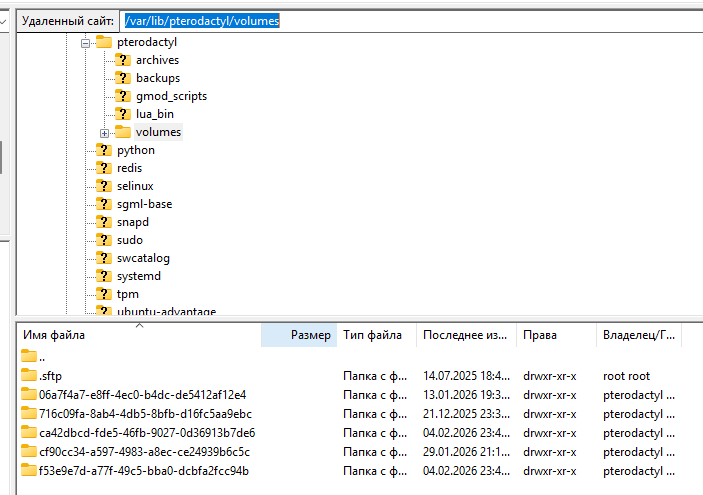The width and height of the screenshot is (703, 495).
Task: Expand the volumes tree node
Action: (x=105, y=132)
